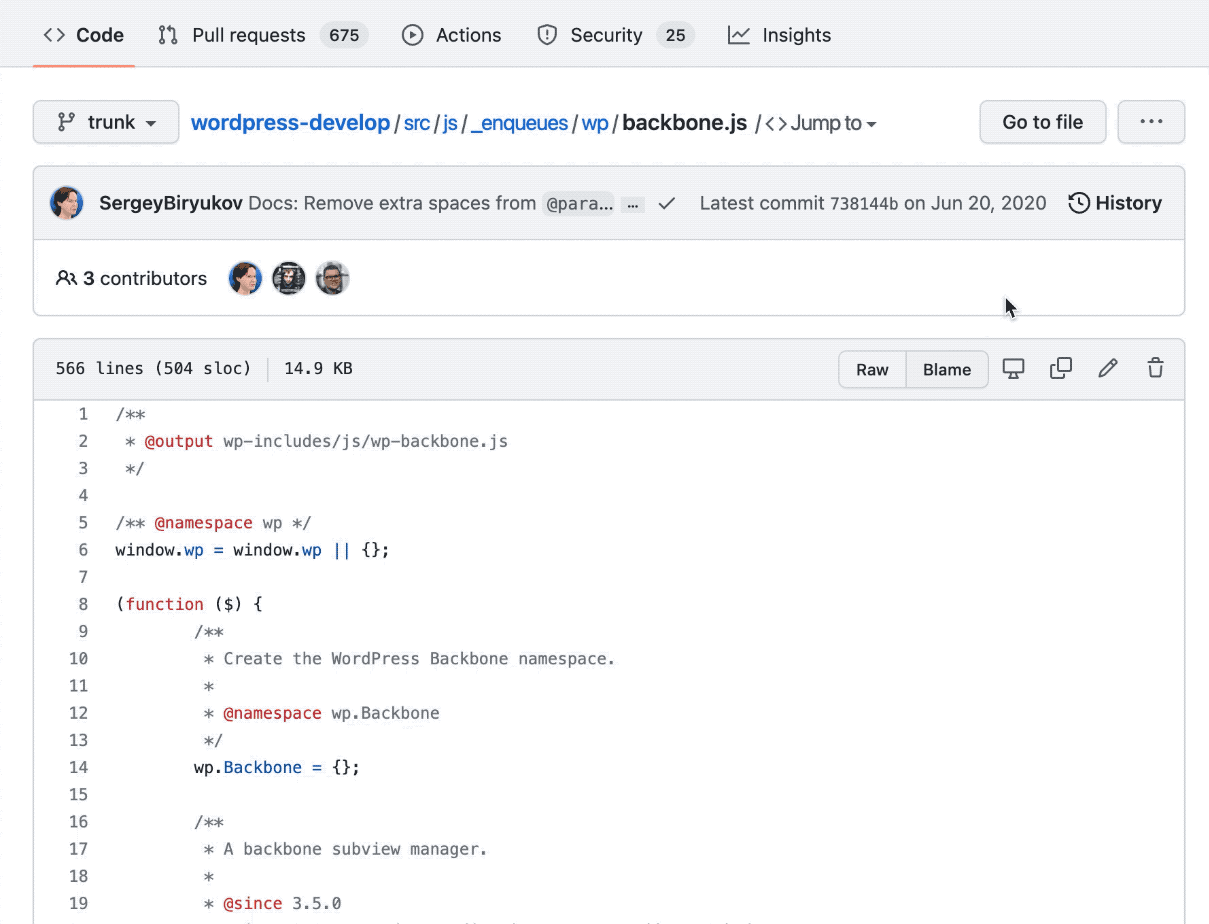1209x924 pixels.
Task: Click the first contributor avatar
Action: (x=245, y=278)
